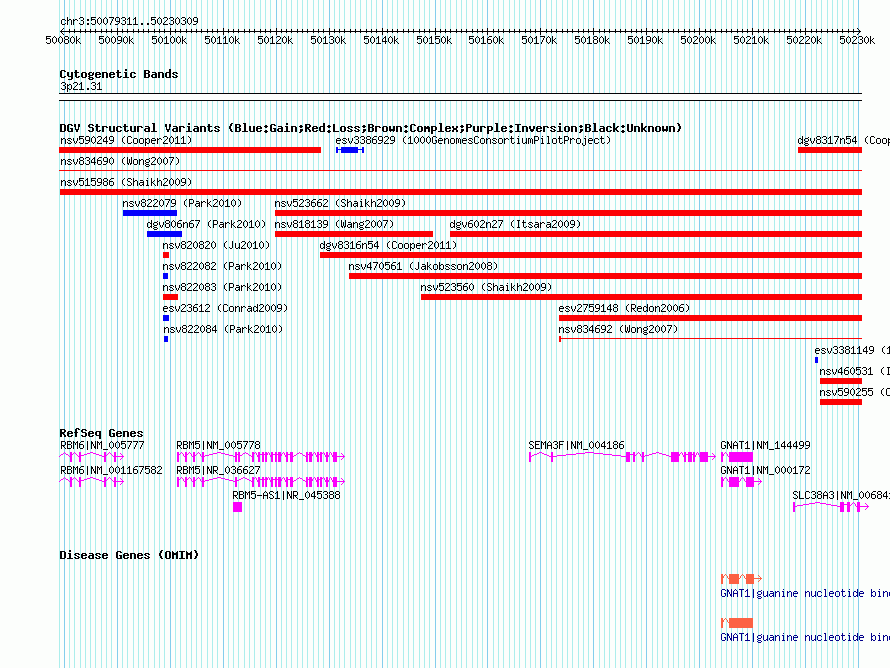Click the dgv602n27 (Itsara2009) label
The height and width of the screenshot is (668, 890).
point(515,224)
